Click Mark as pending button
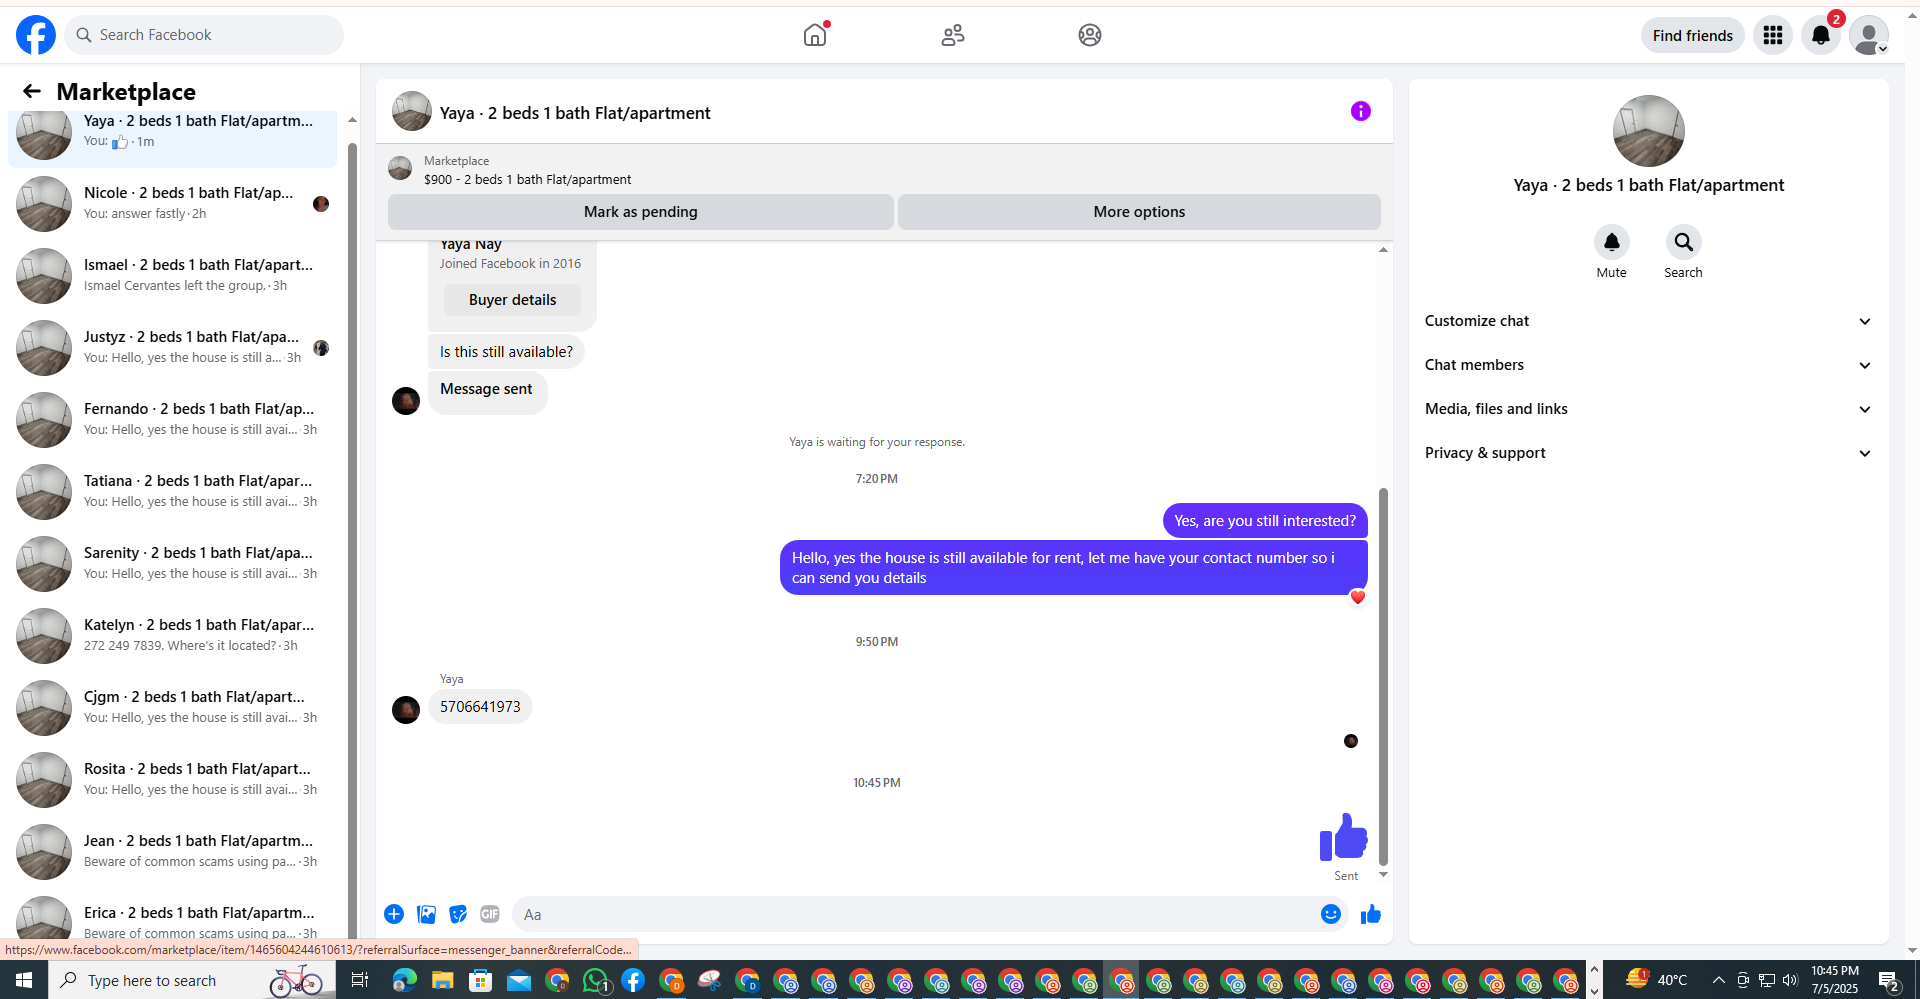The height and width of the screenshot is (999, 1920). click(x=641, y=212)
